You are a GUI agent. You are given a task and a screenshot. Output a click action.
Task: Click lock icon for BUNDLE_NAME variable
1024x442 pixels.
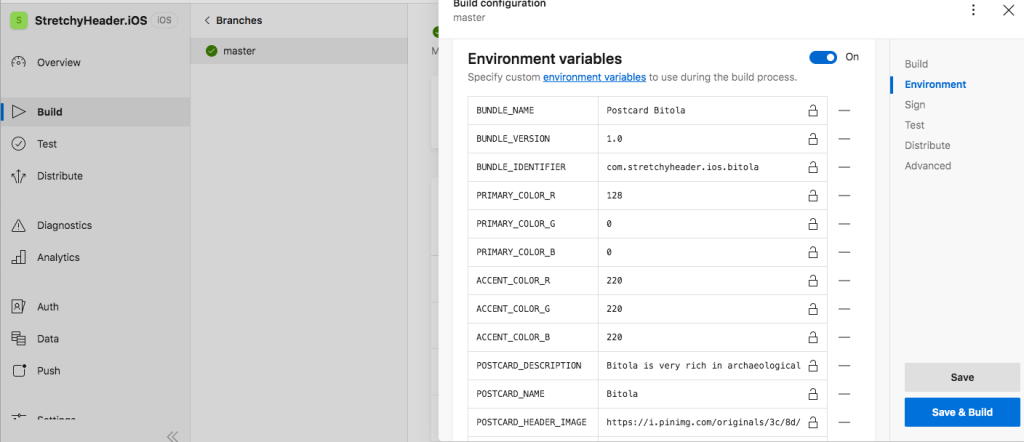point(812,110)
